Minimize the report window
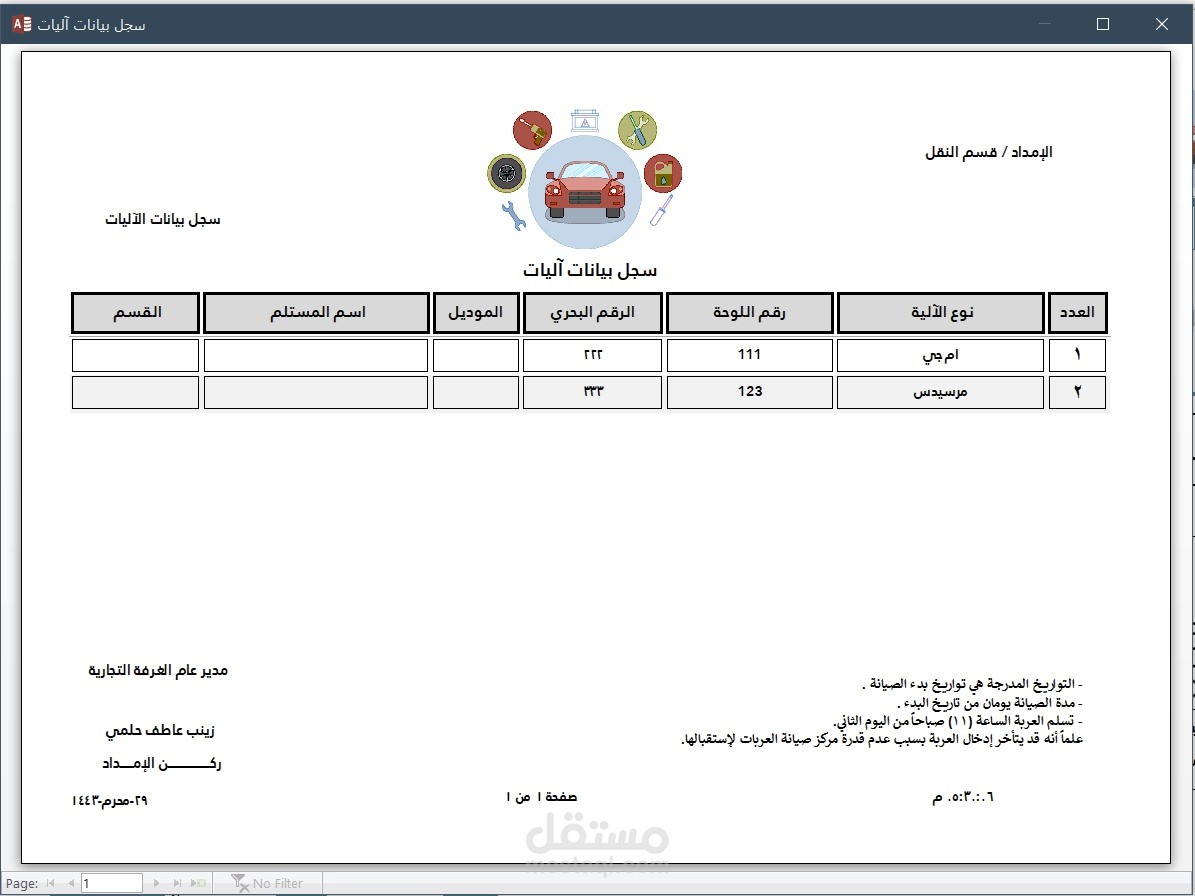Image resolution: width=1195 pixels, height=896 pixels. (1045, 24)
